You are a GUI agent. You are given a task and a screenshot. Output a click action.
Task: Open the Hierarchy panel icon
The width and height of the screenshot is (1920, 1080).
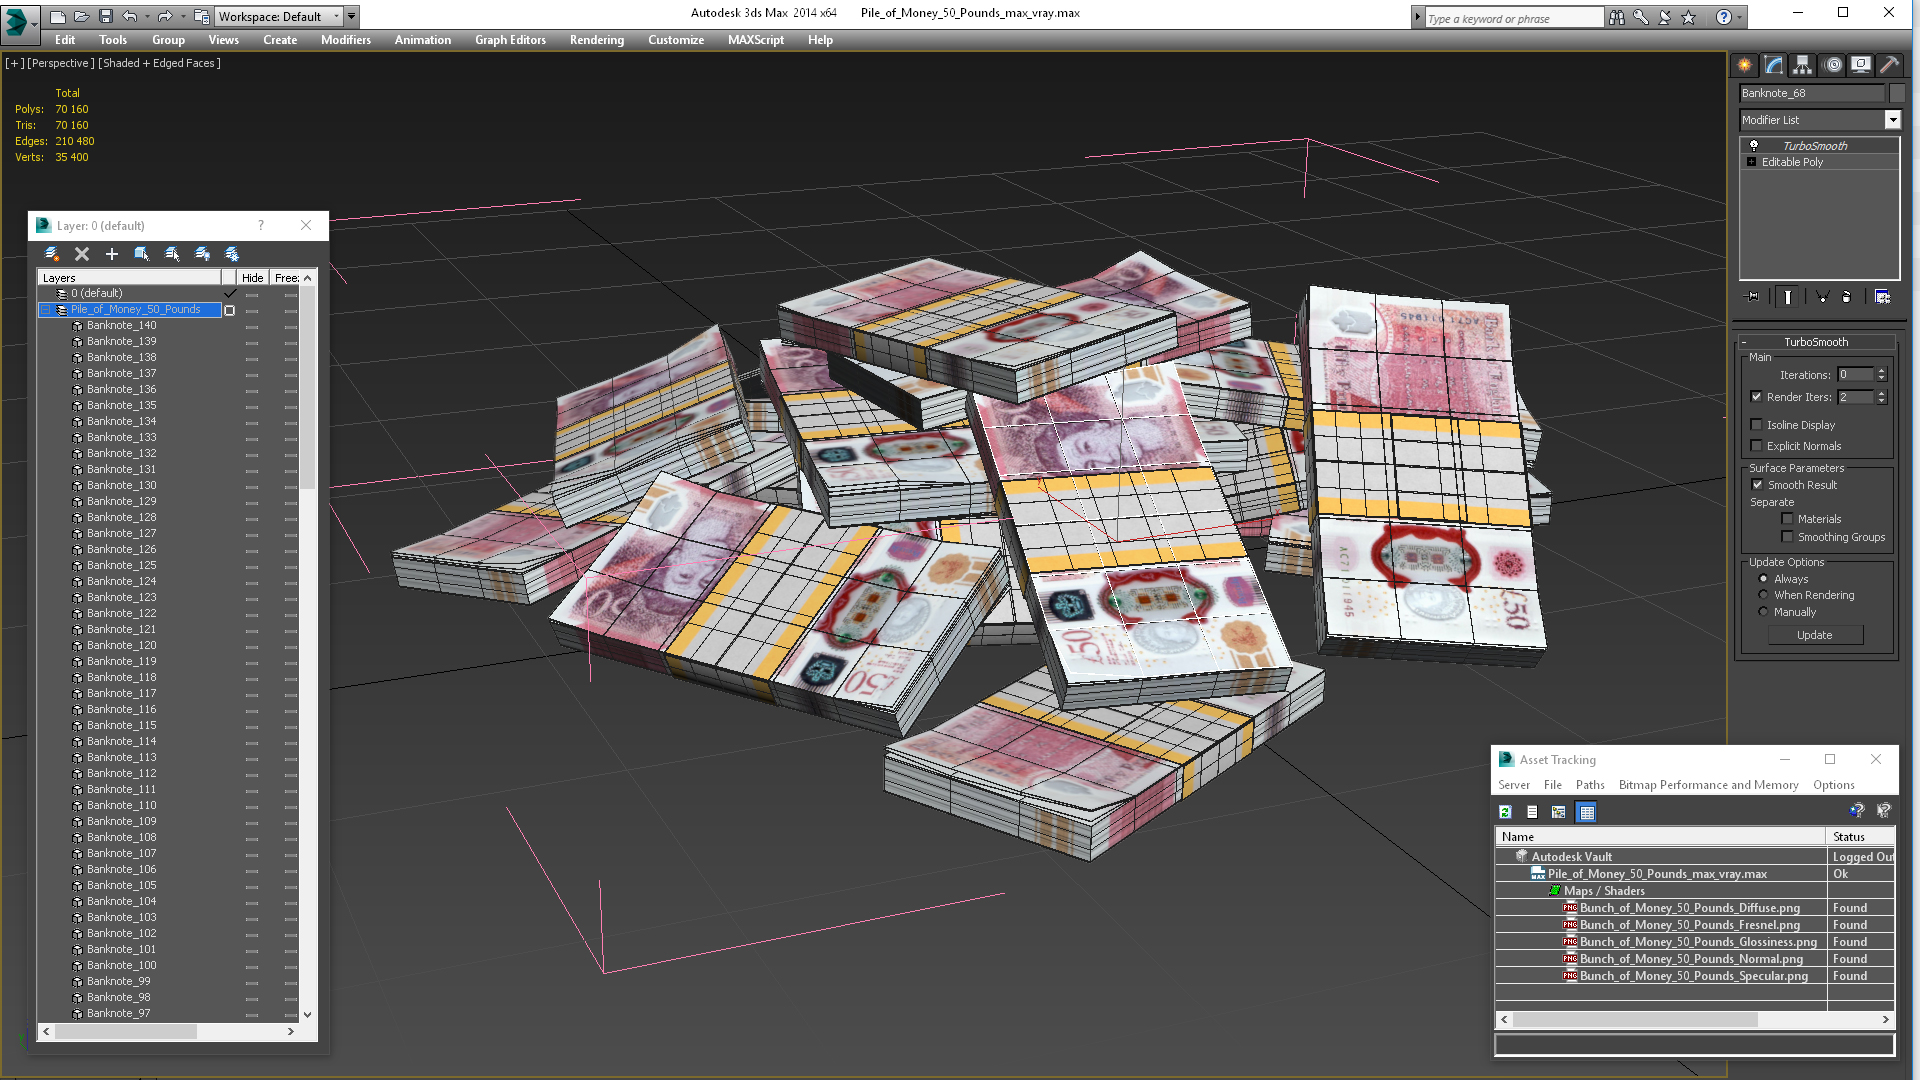(1802, 65)
